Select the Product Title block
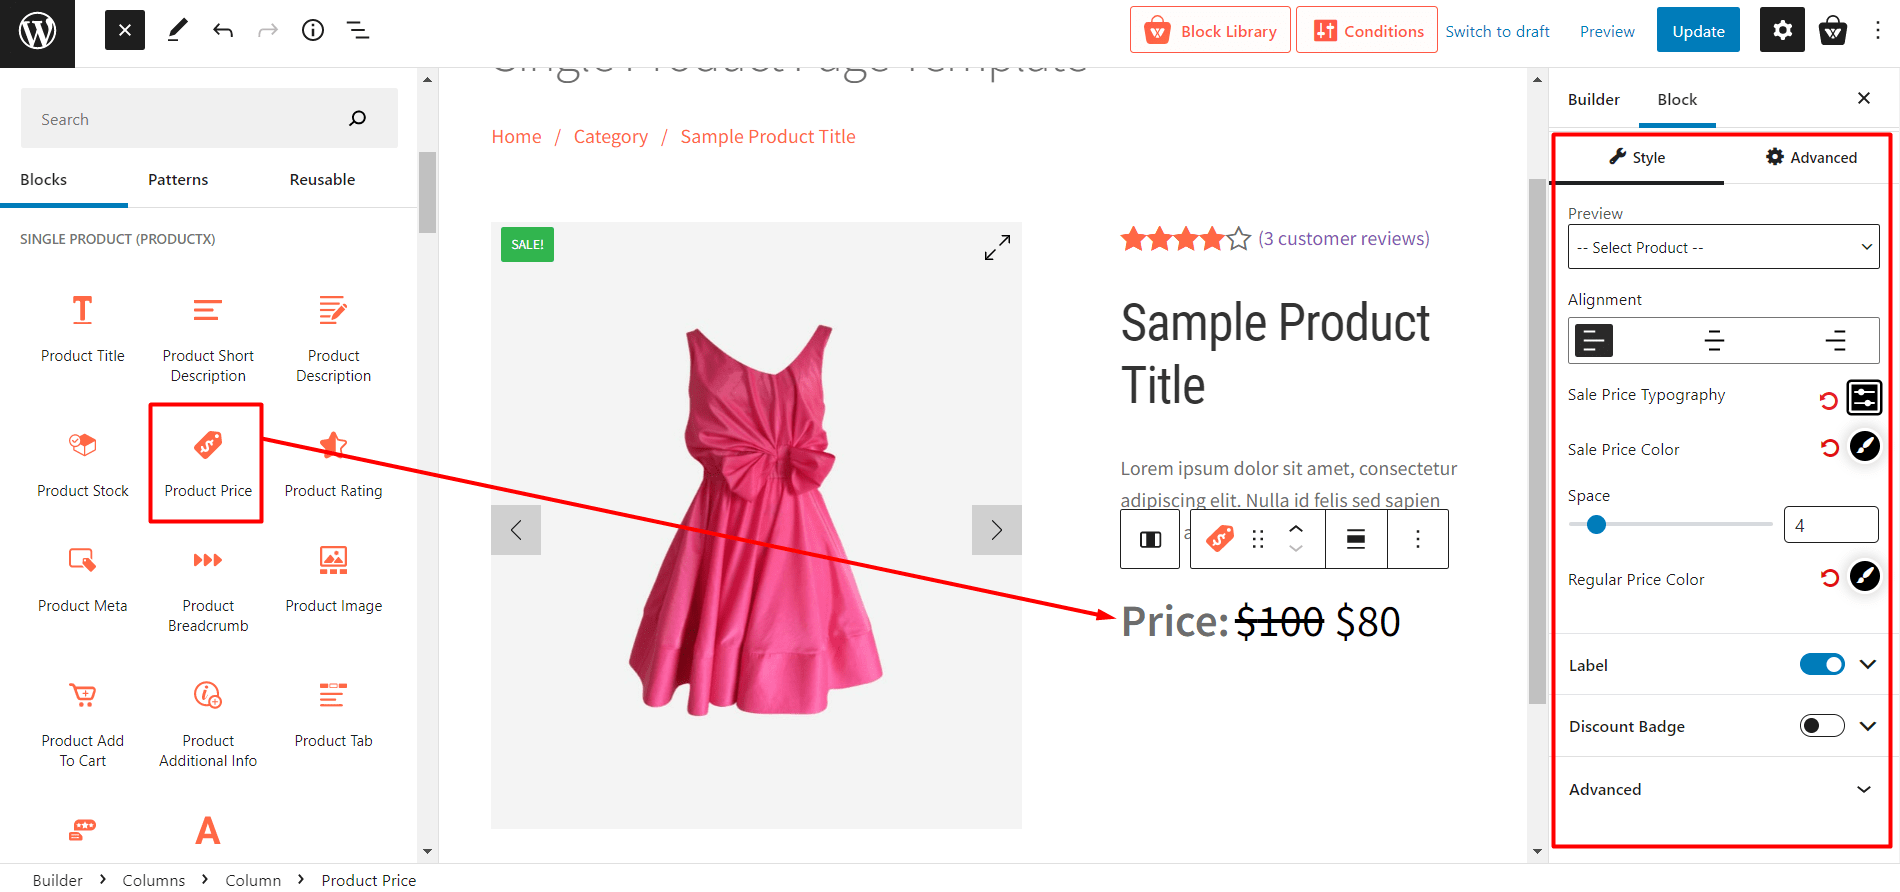Image resolution: width=1900 pixels, height=892 pixels. [x=82, y=330]
